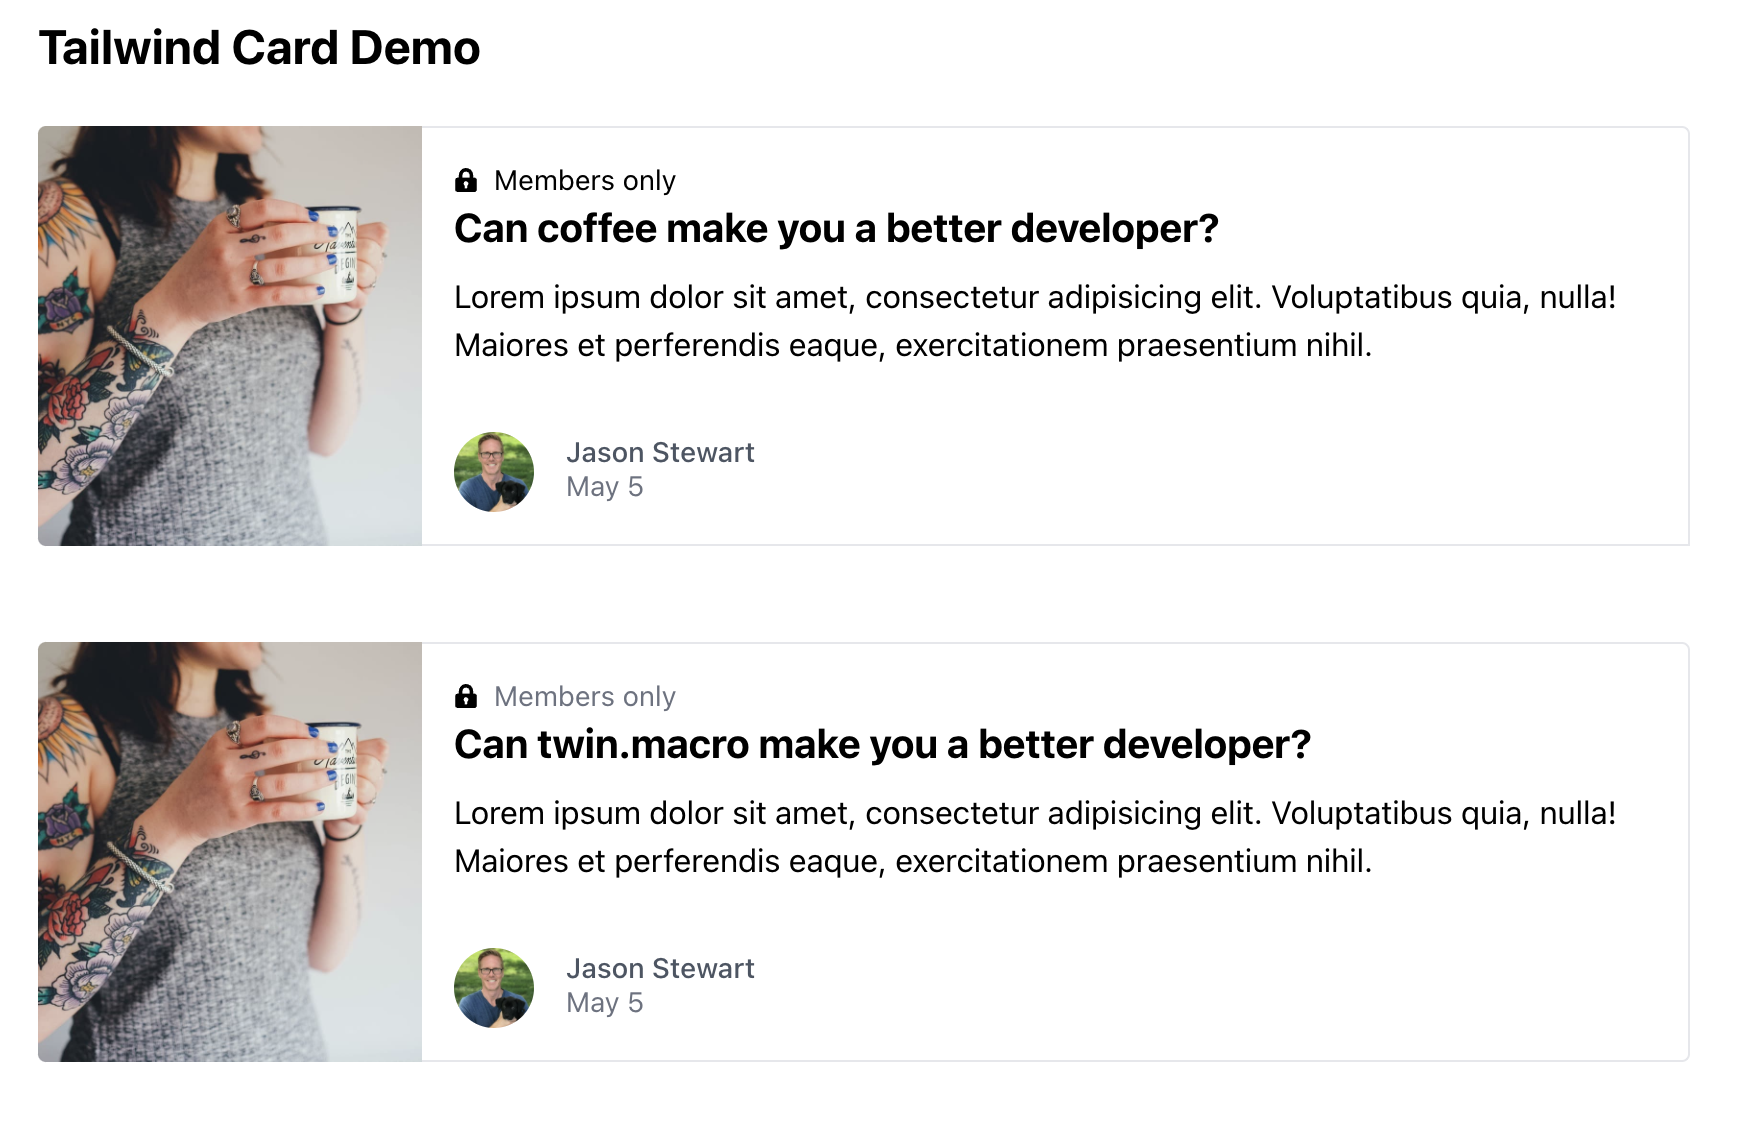This screenshot has height=1148, width=1756.
Task: Click the Lorem ipsum text of the coffee card
Action: coord(1035,320)
